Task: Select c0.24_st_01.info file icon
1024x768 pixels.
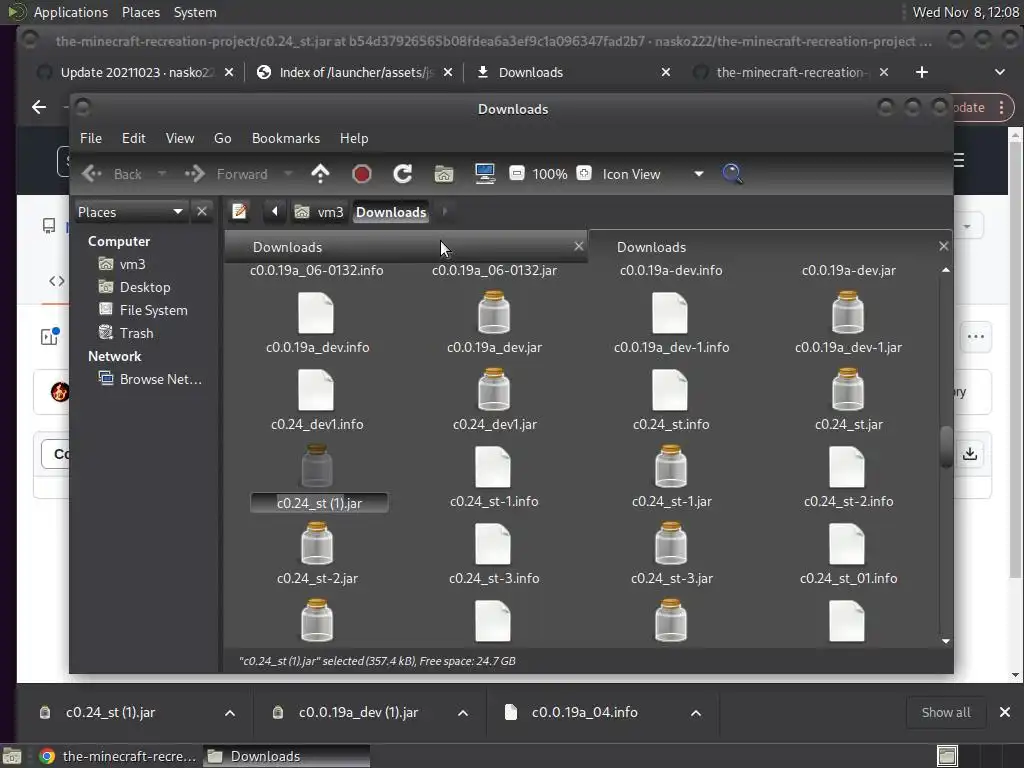Action: [847, 545]
